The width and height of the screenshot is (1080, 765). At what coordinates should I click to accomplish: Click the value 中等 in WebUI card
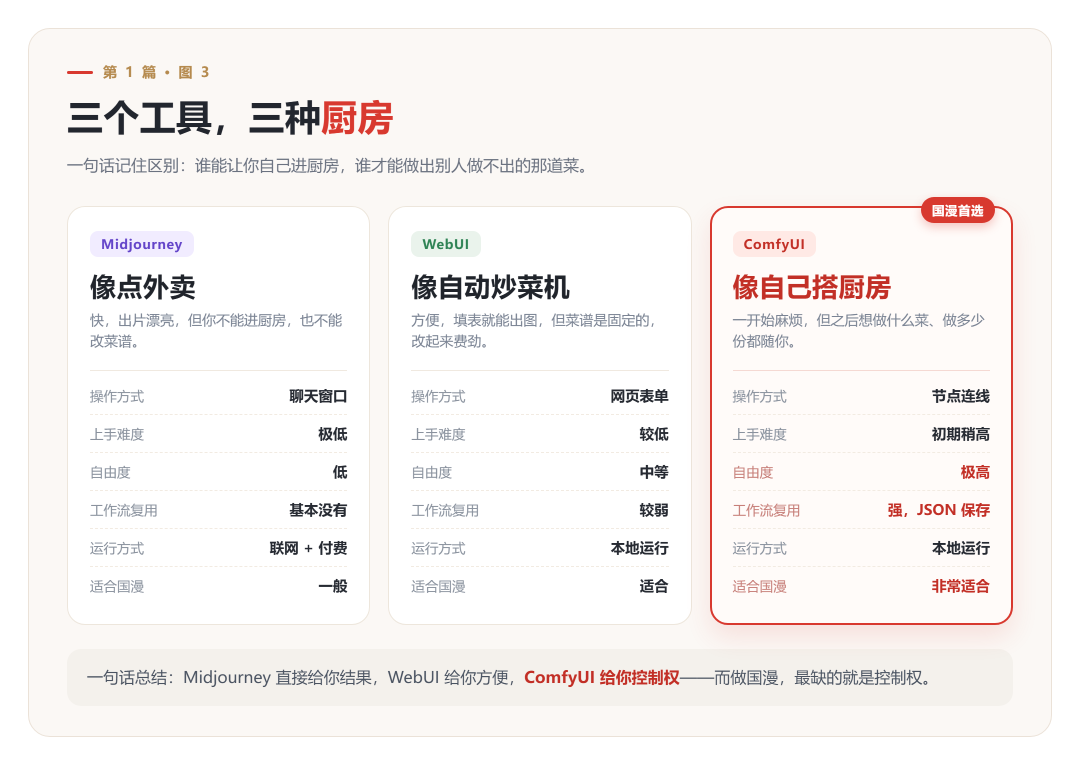tap(654, 472)
